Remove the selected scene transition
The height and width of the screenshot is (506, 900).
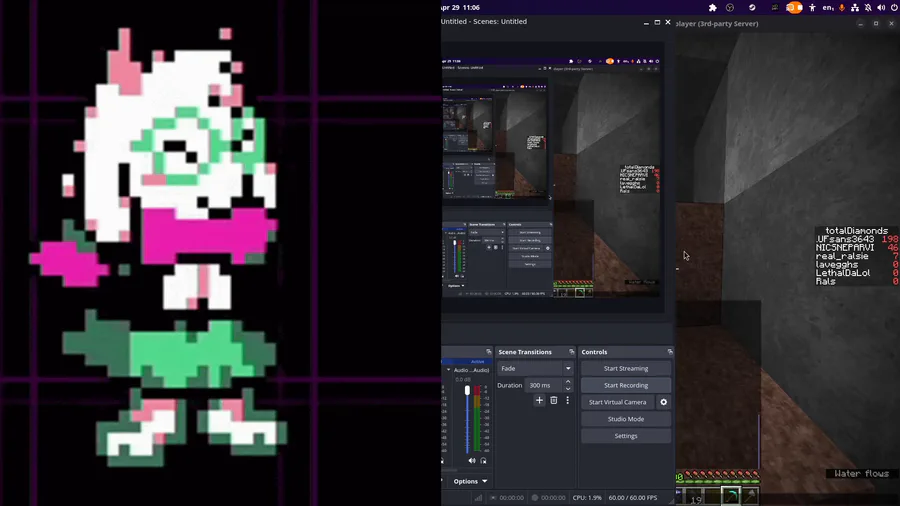coord(553,400)
